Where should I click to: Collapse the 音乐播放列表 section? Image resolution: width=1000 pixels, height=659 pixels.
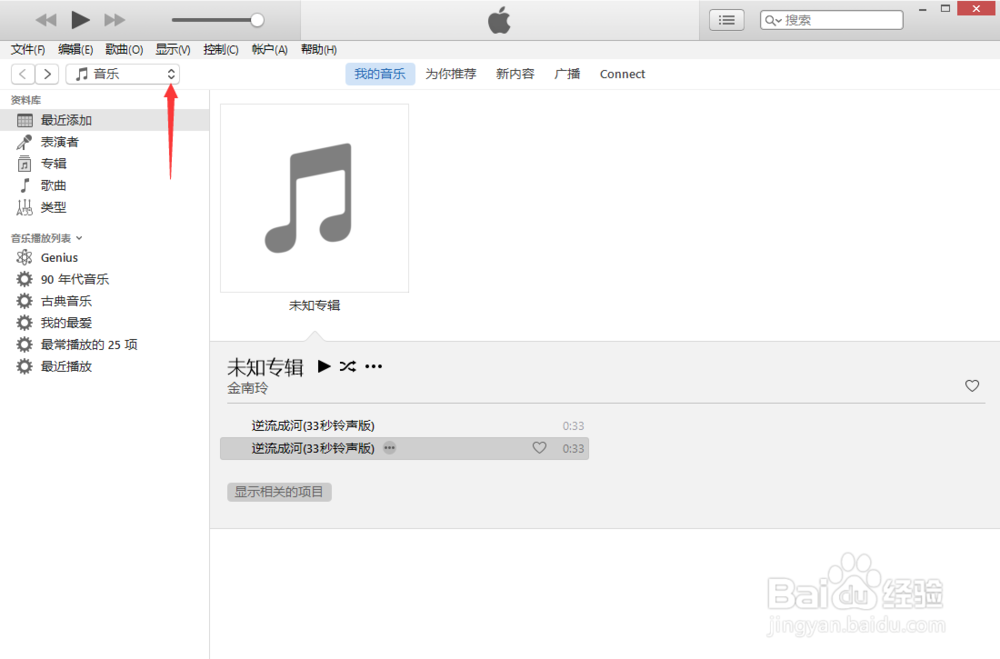(x=78, y=238)
